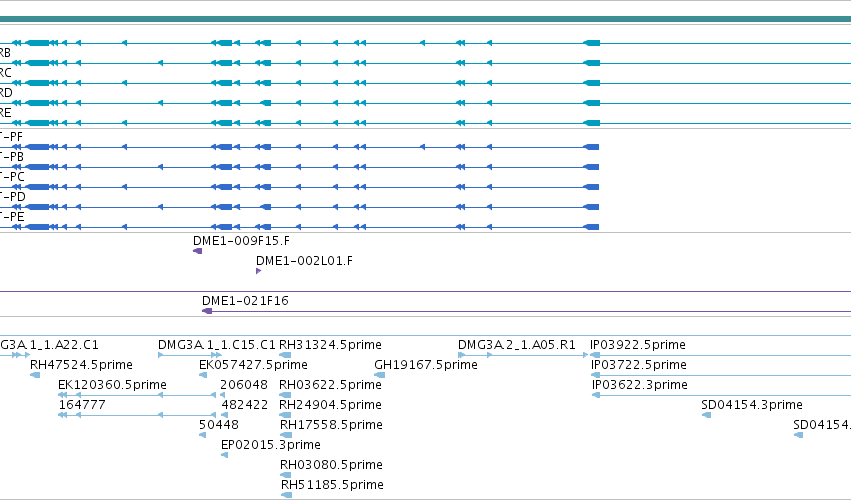Select the RH03622.5prime EST label
This screenshot has height=500, width=851.
[x=330, y=385]
